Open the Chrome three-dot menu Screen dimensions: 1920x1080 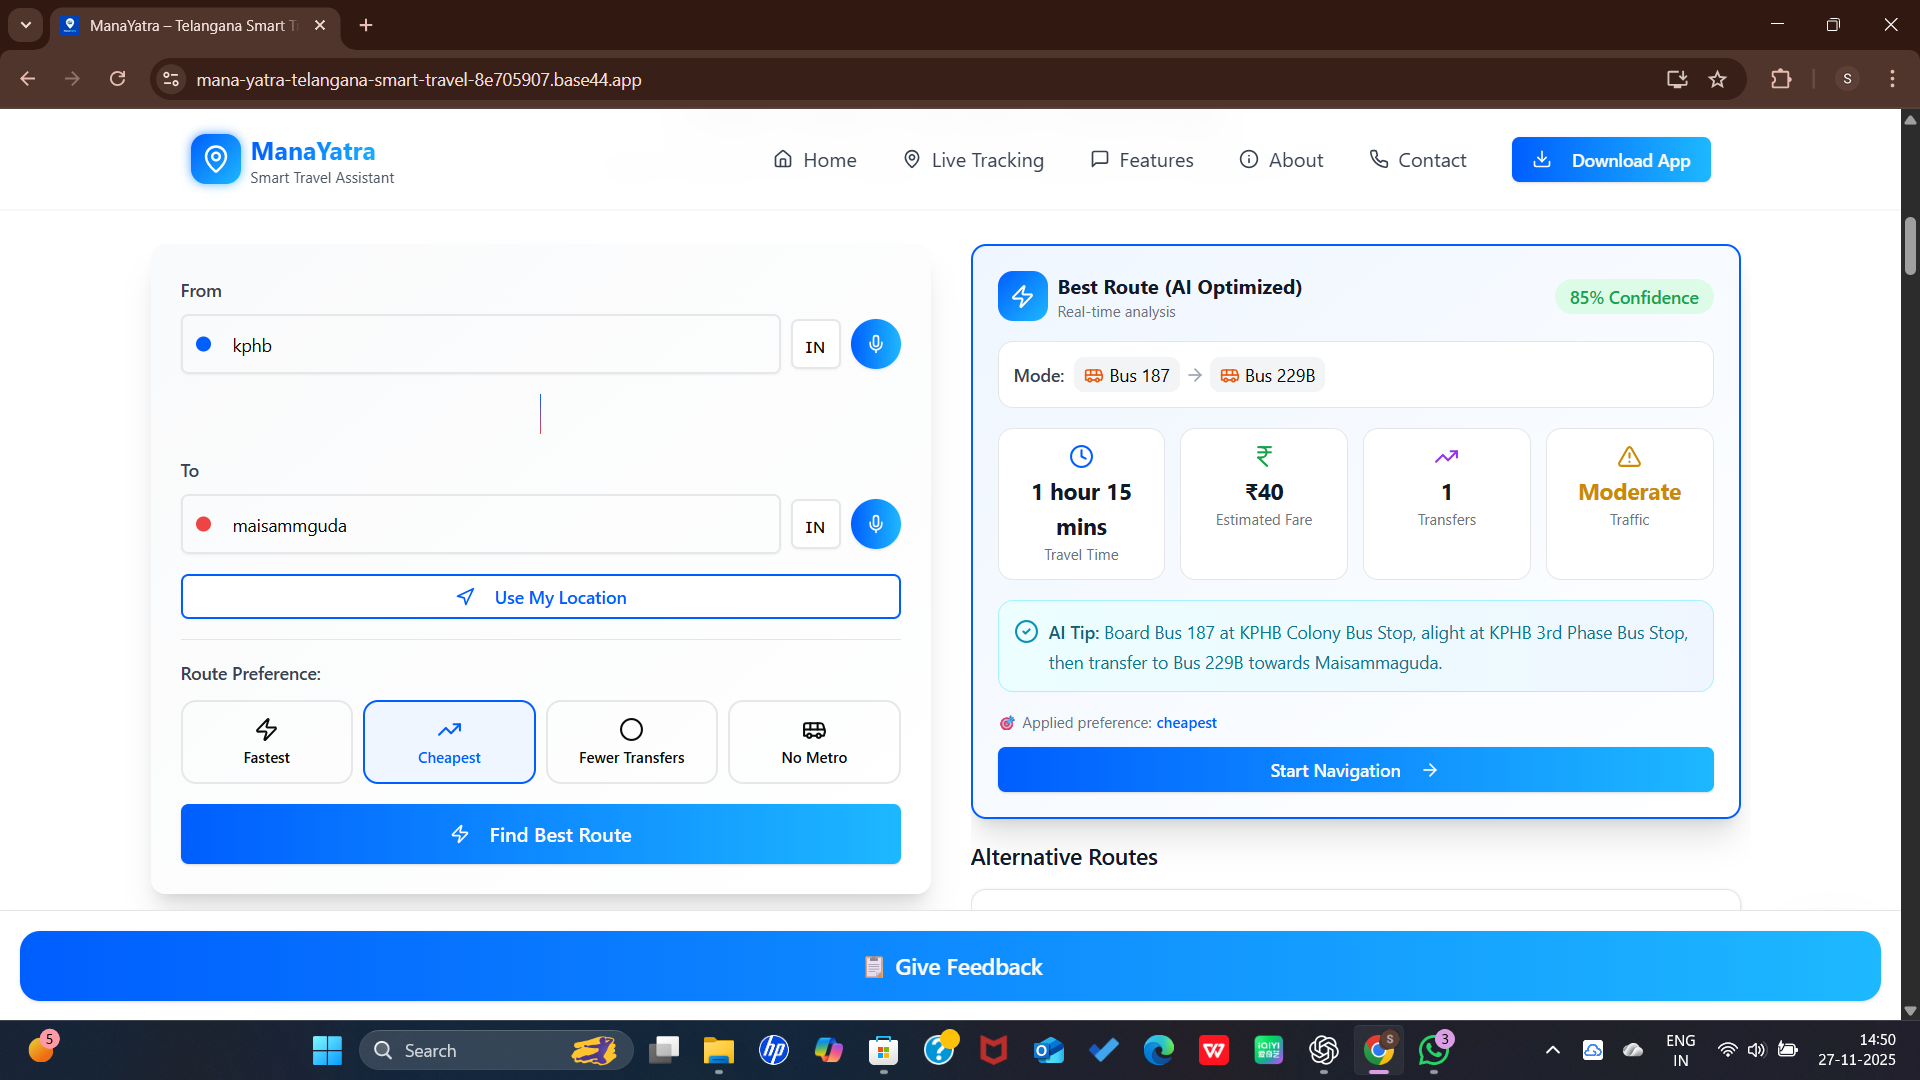click(x=1892, y=79)
